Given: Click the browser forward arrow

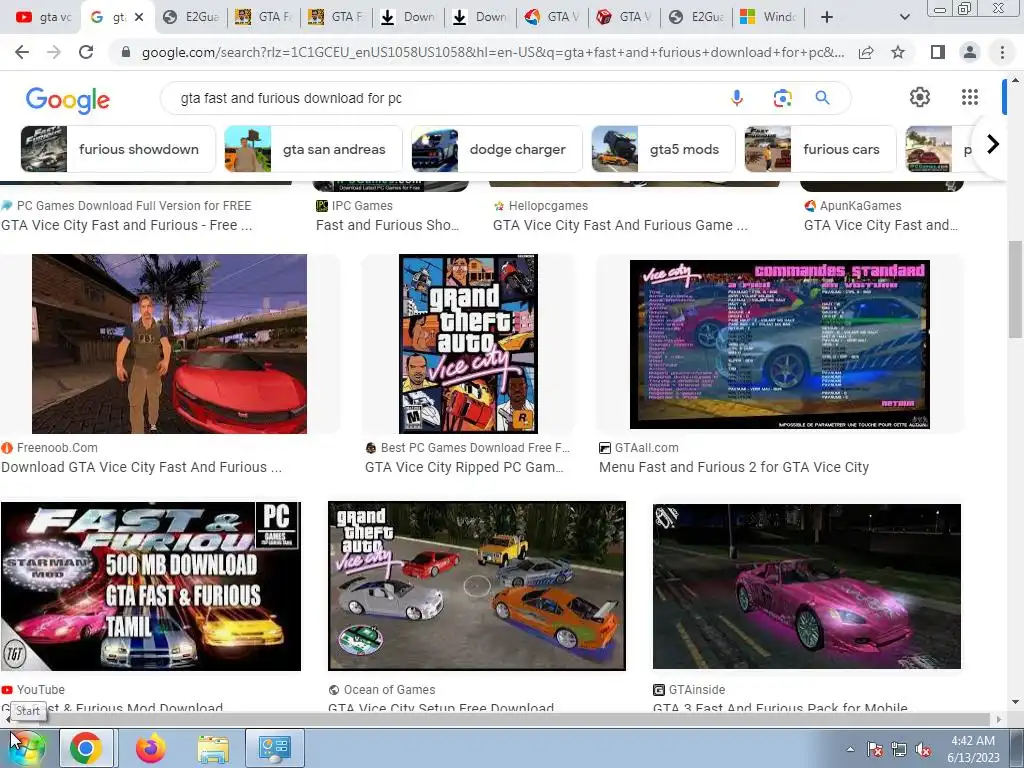Looking at the screenshot, I should tap(54, 52).
